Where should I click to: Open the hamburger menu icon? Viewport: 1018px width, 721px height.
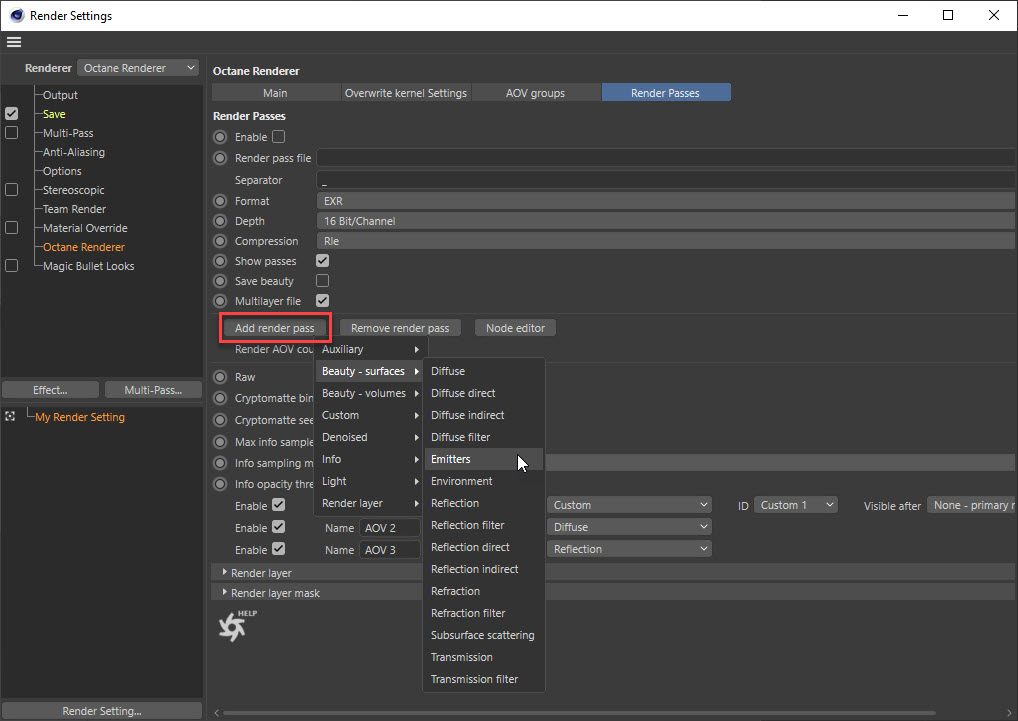pyautogui.click(x=14, y=42)
